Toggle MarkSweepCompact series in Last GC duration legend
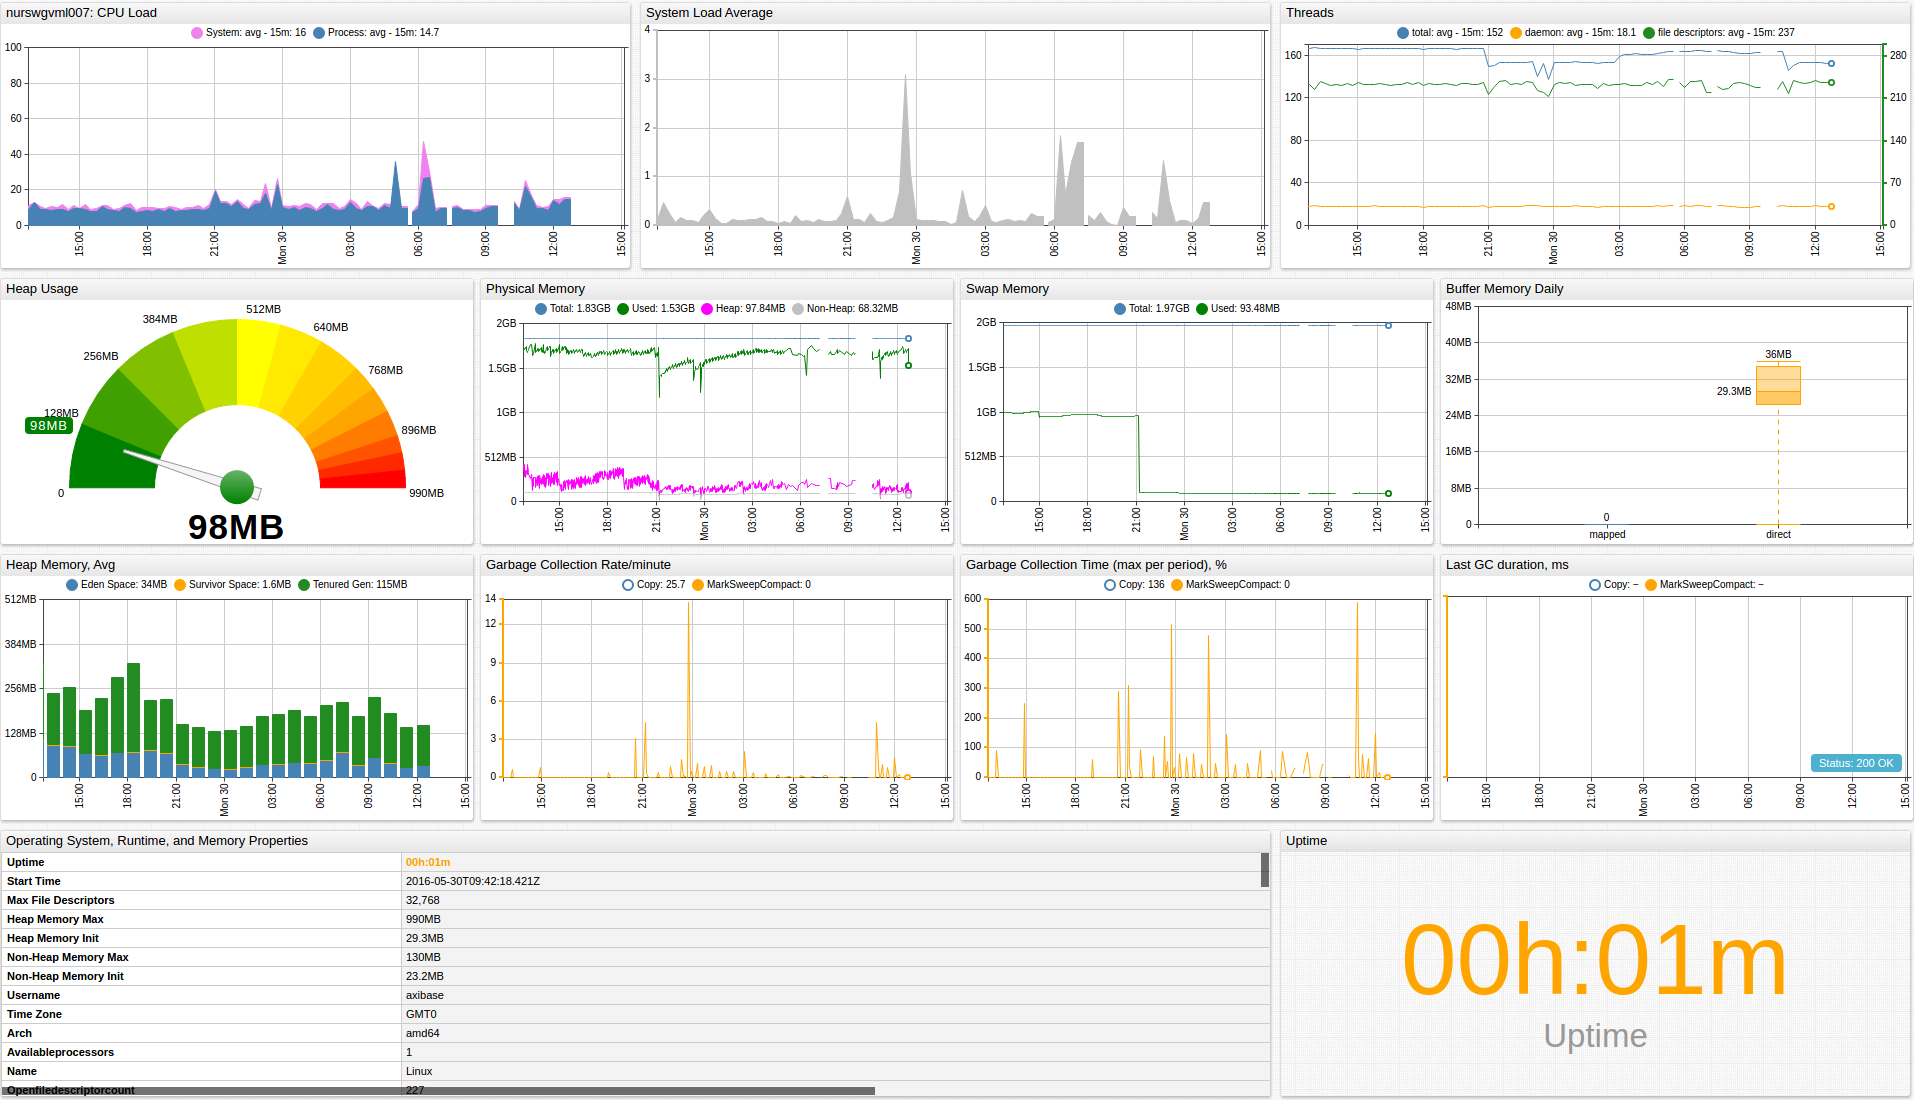This screenshot has width=1914, height=1100. 1705,585
